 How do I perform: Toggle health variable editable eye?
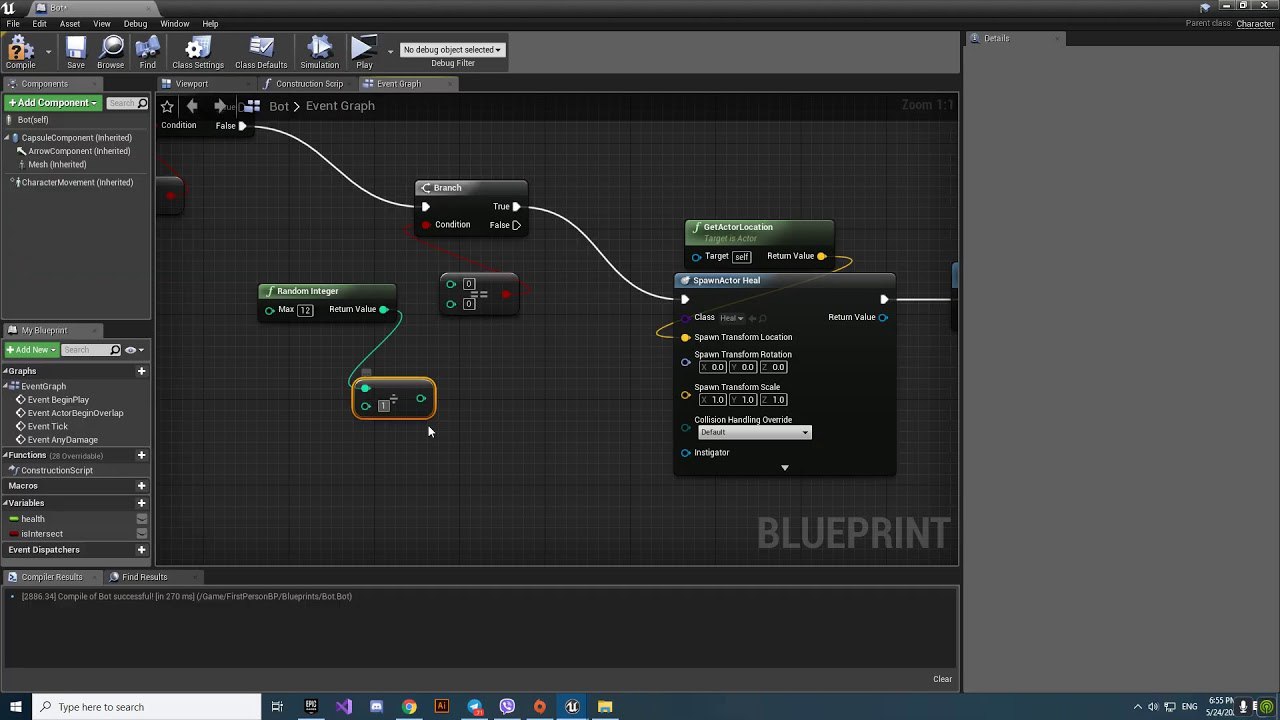point(142,519)
